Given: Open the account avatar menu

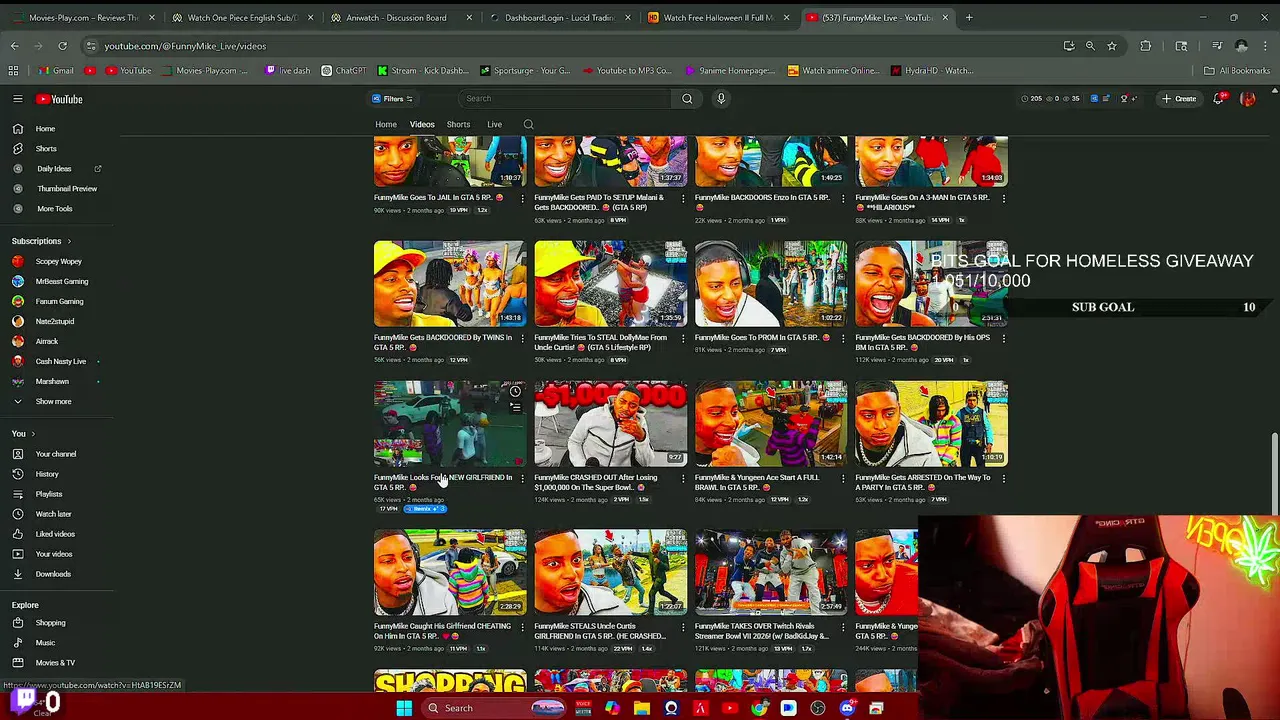Looking at the screenshot, I should click(1247, 99).
